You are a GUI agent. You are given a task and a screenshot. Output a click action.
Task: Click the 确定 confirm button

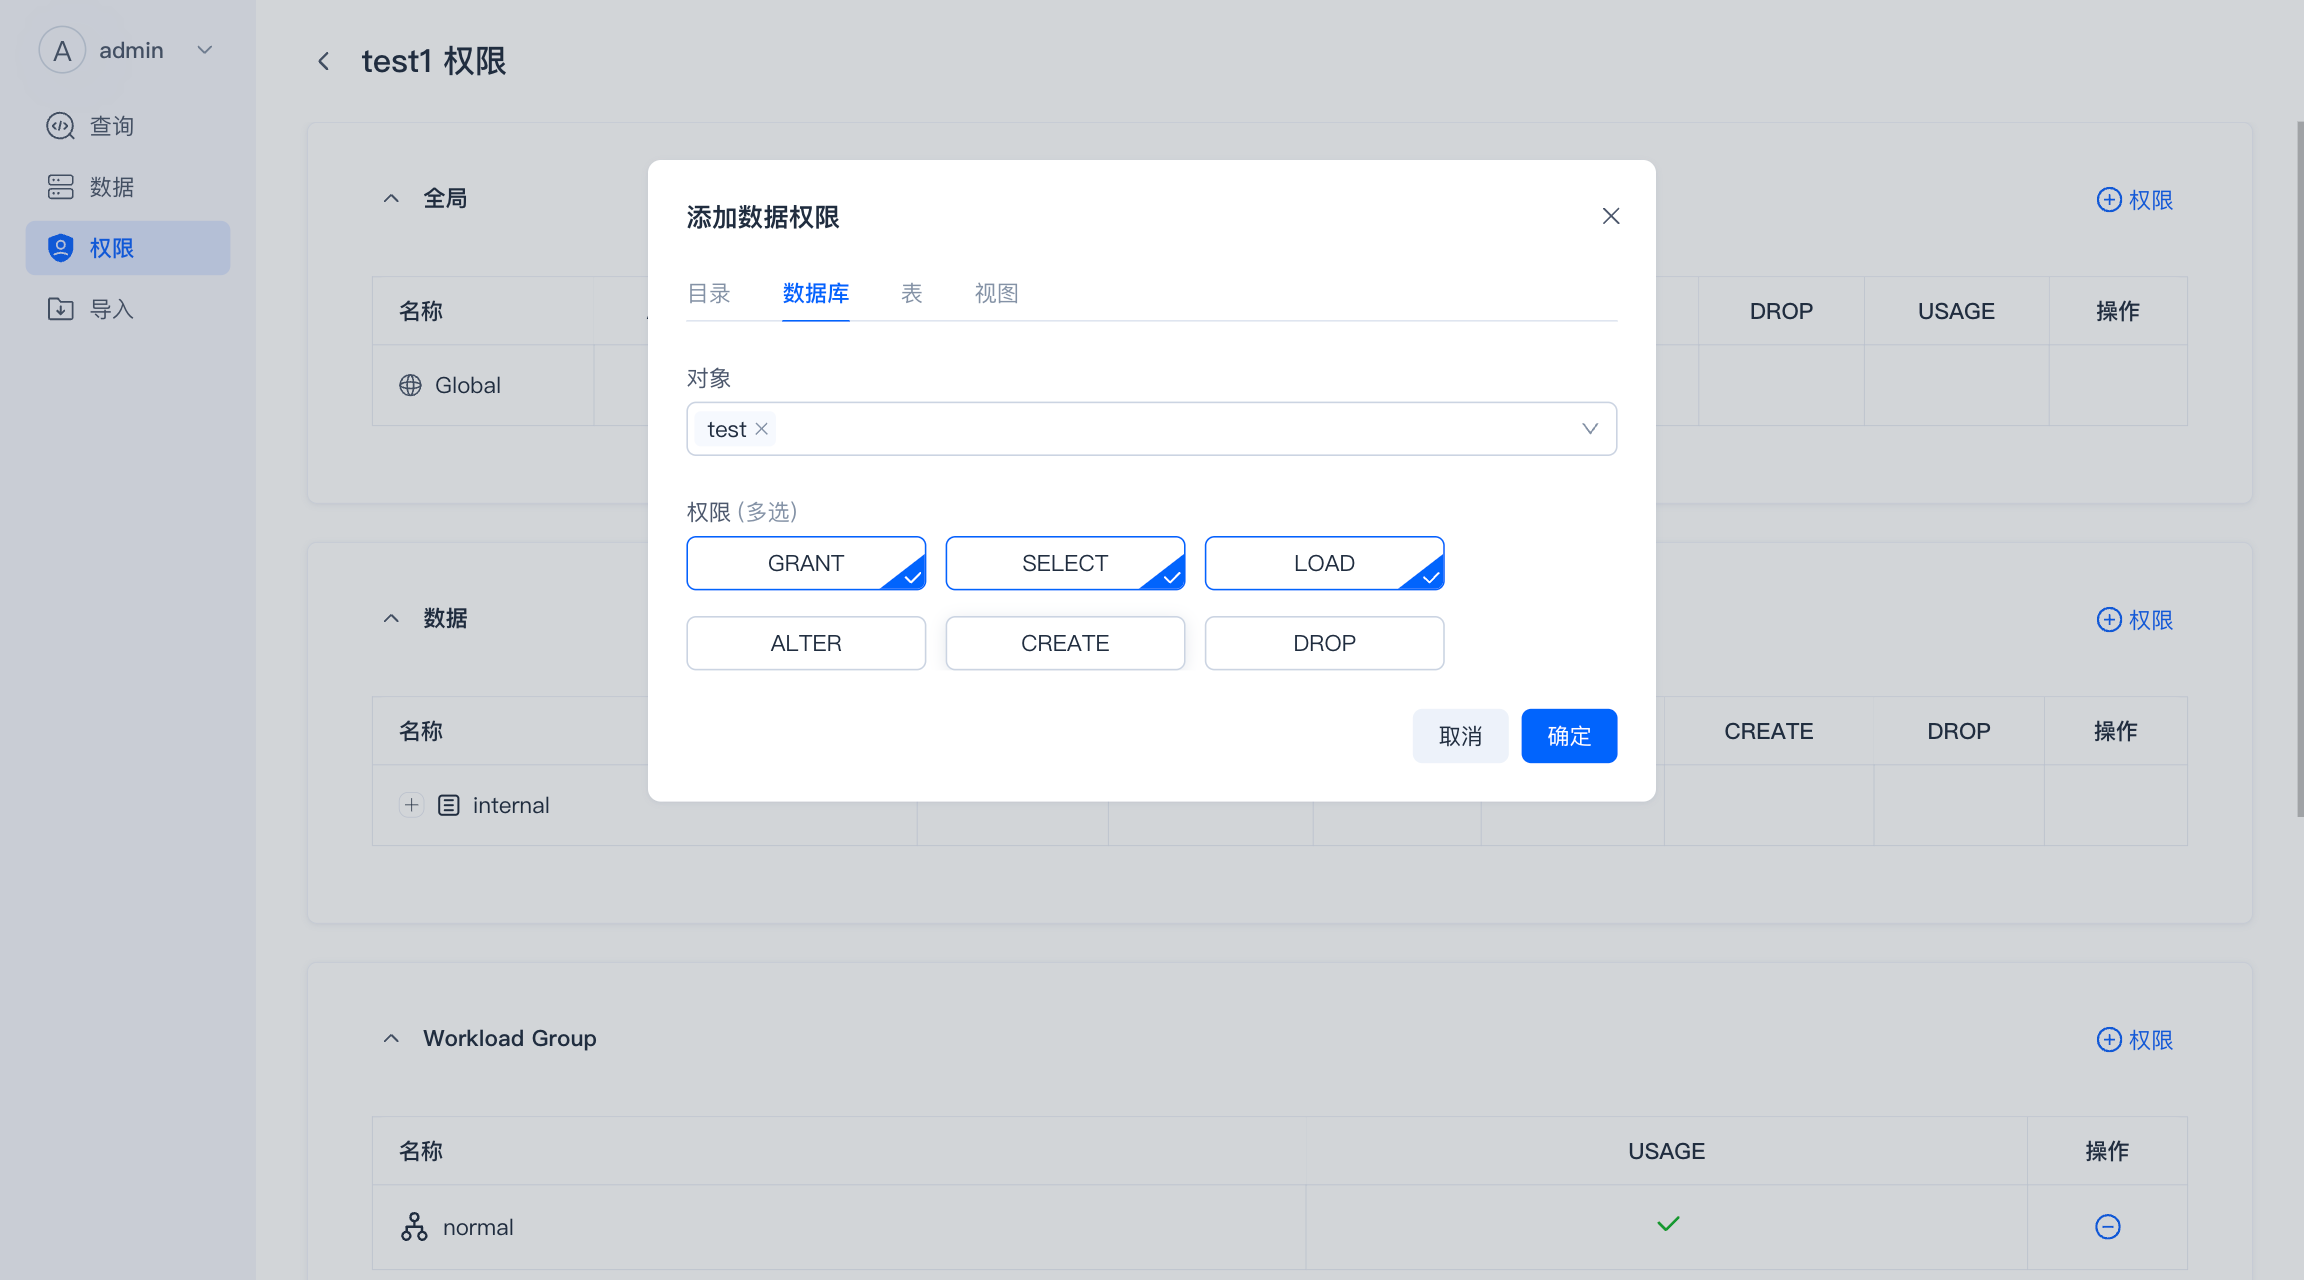pyautogui.click(x=1568, y=736)
